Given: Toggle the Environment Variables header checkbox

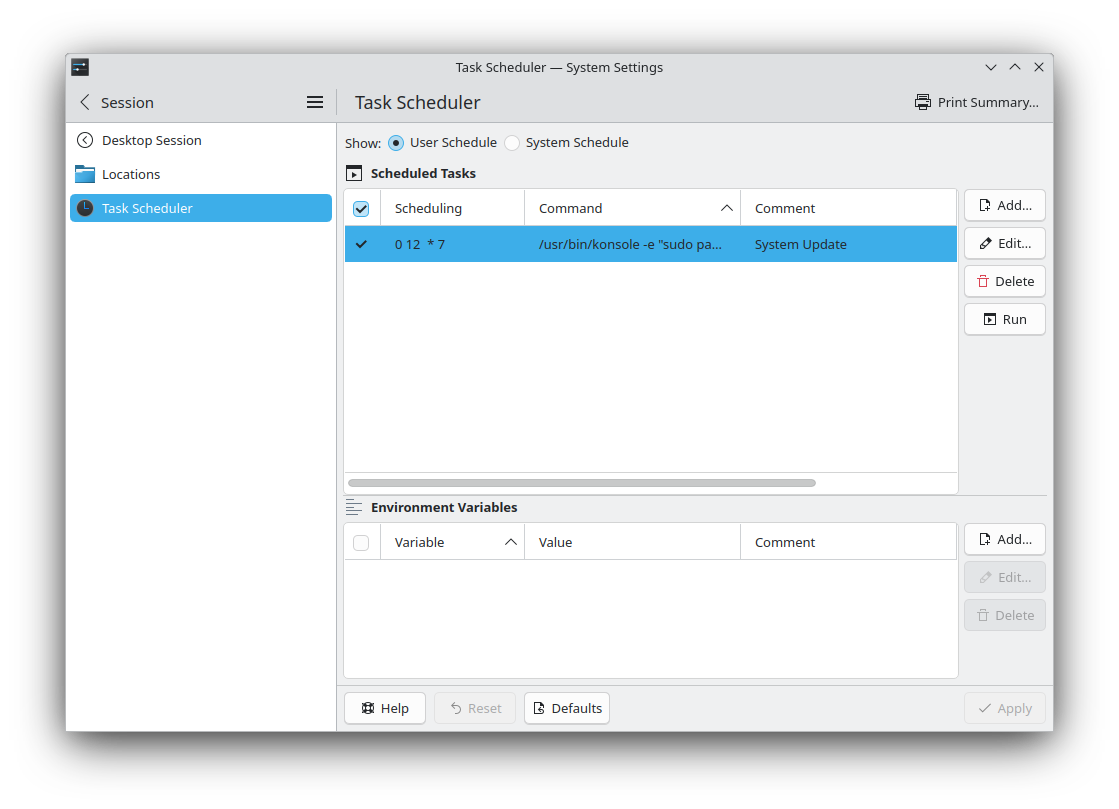Looking at the screenshot, I should [x=361, y=542].
